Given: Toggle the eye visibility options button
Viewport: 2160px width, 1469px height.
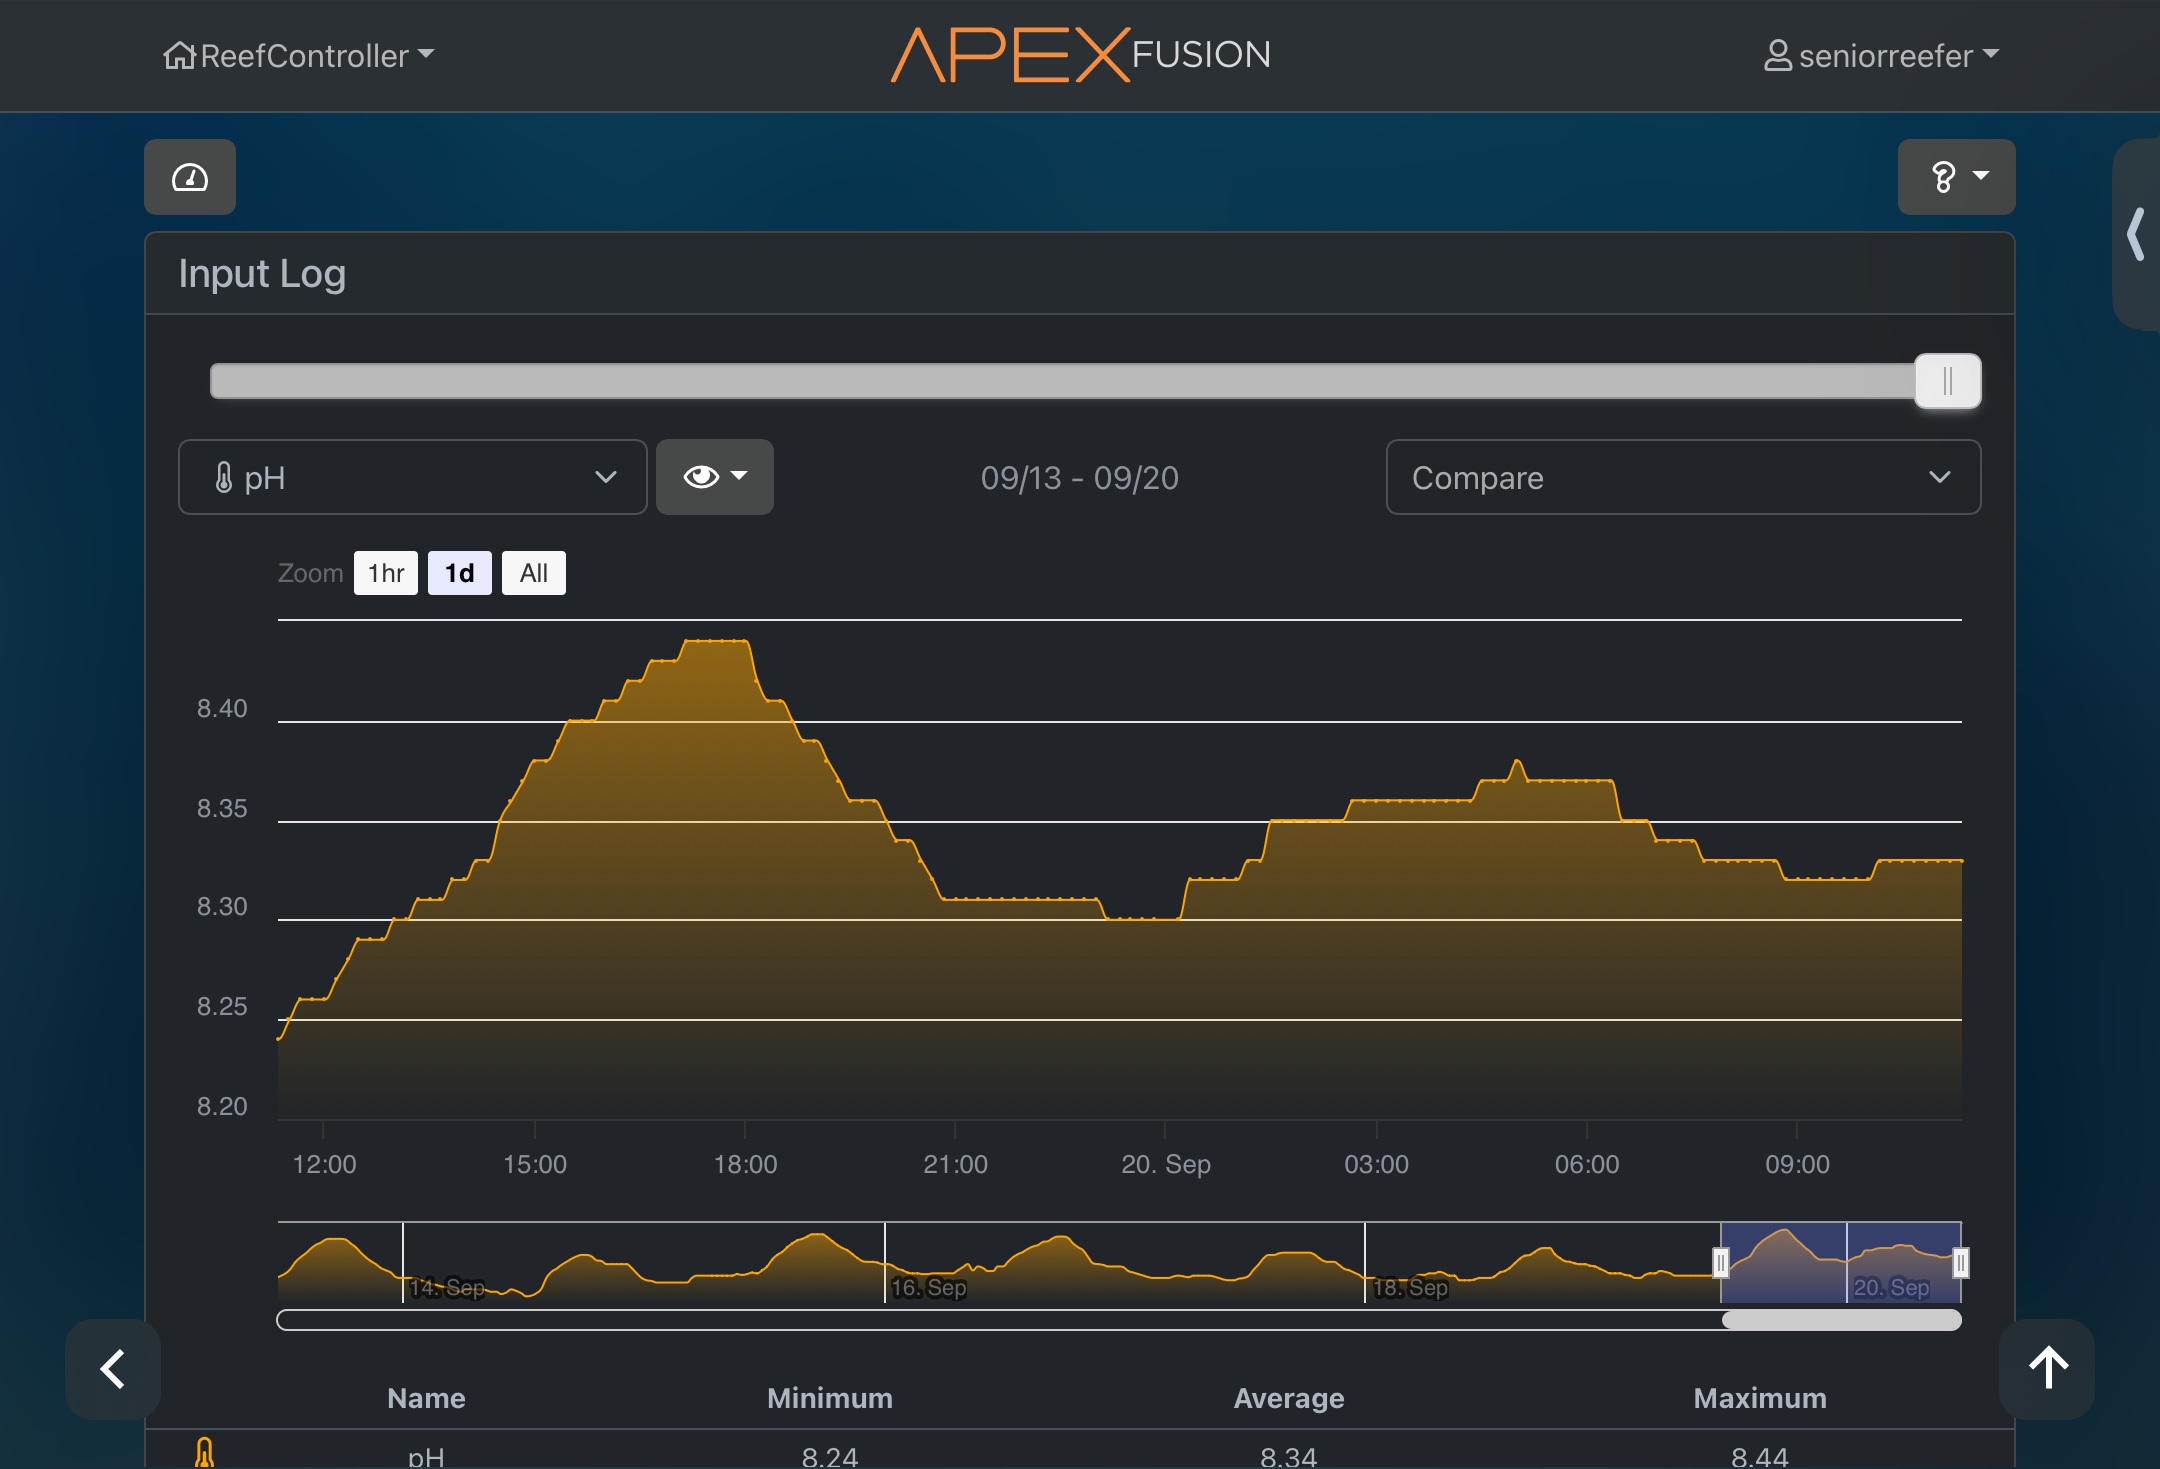Looking at the screenshot, I should (714, 477).
